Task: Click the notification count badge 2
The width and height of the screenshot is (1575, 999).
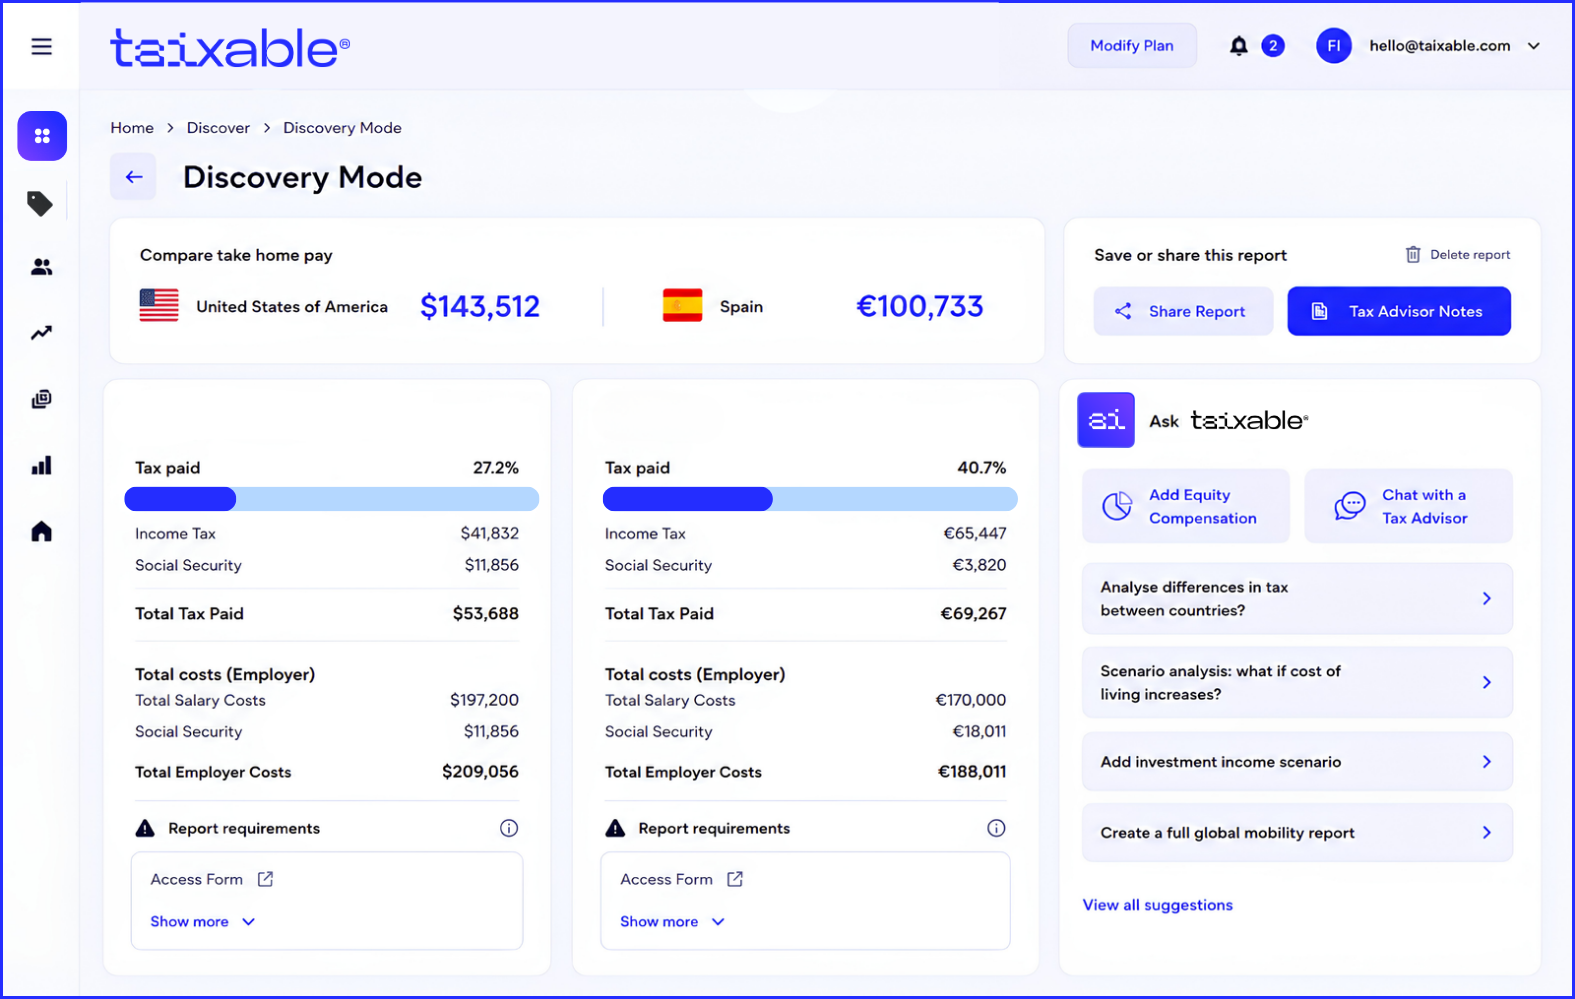Action: pos(1273,46)
